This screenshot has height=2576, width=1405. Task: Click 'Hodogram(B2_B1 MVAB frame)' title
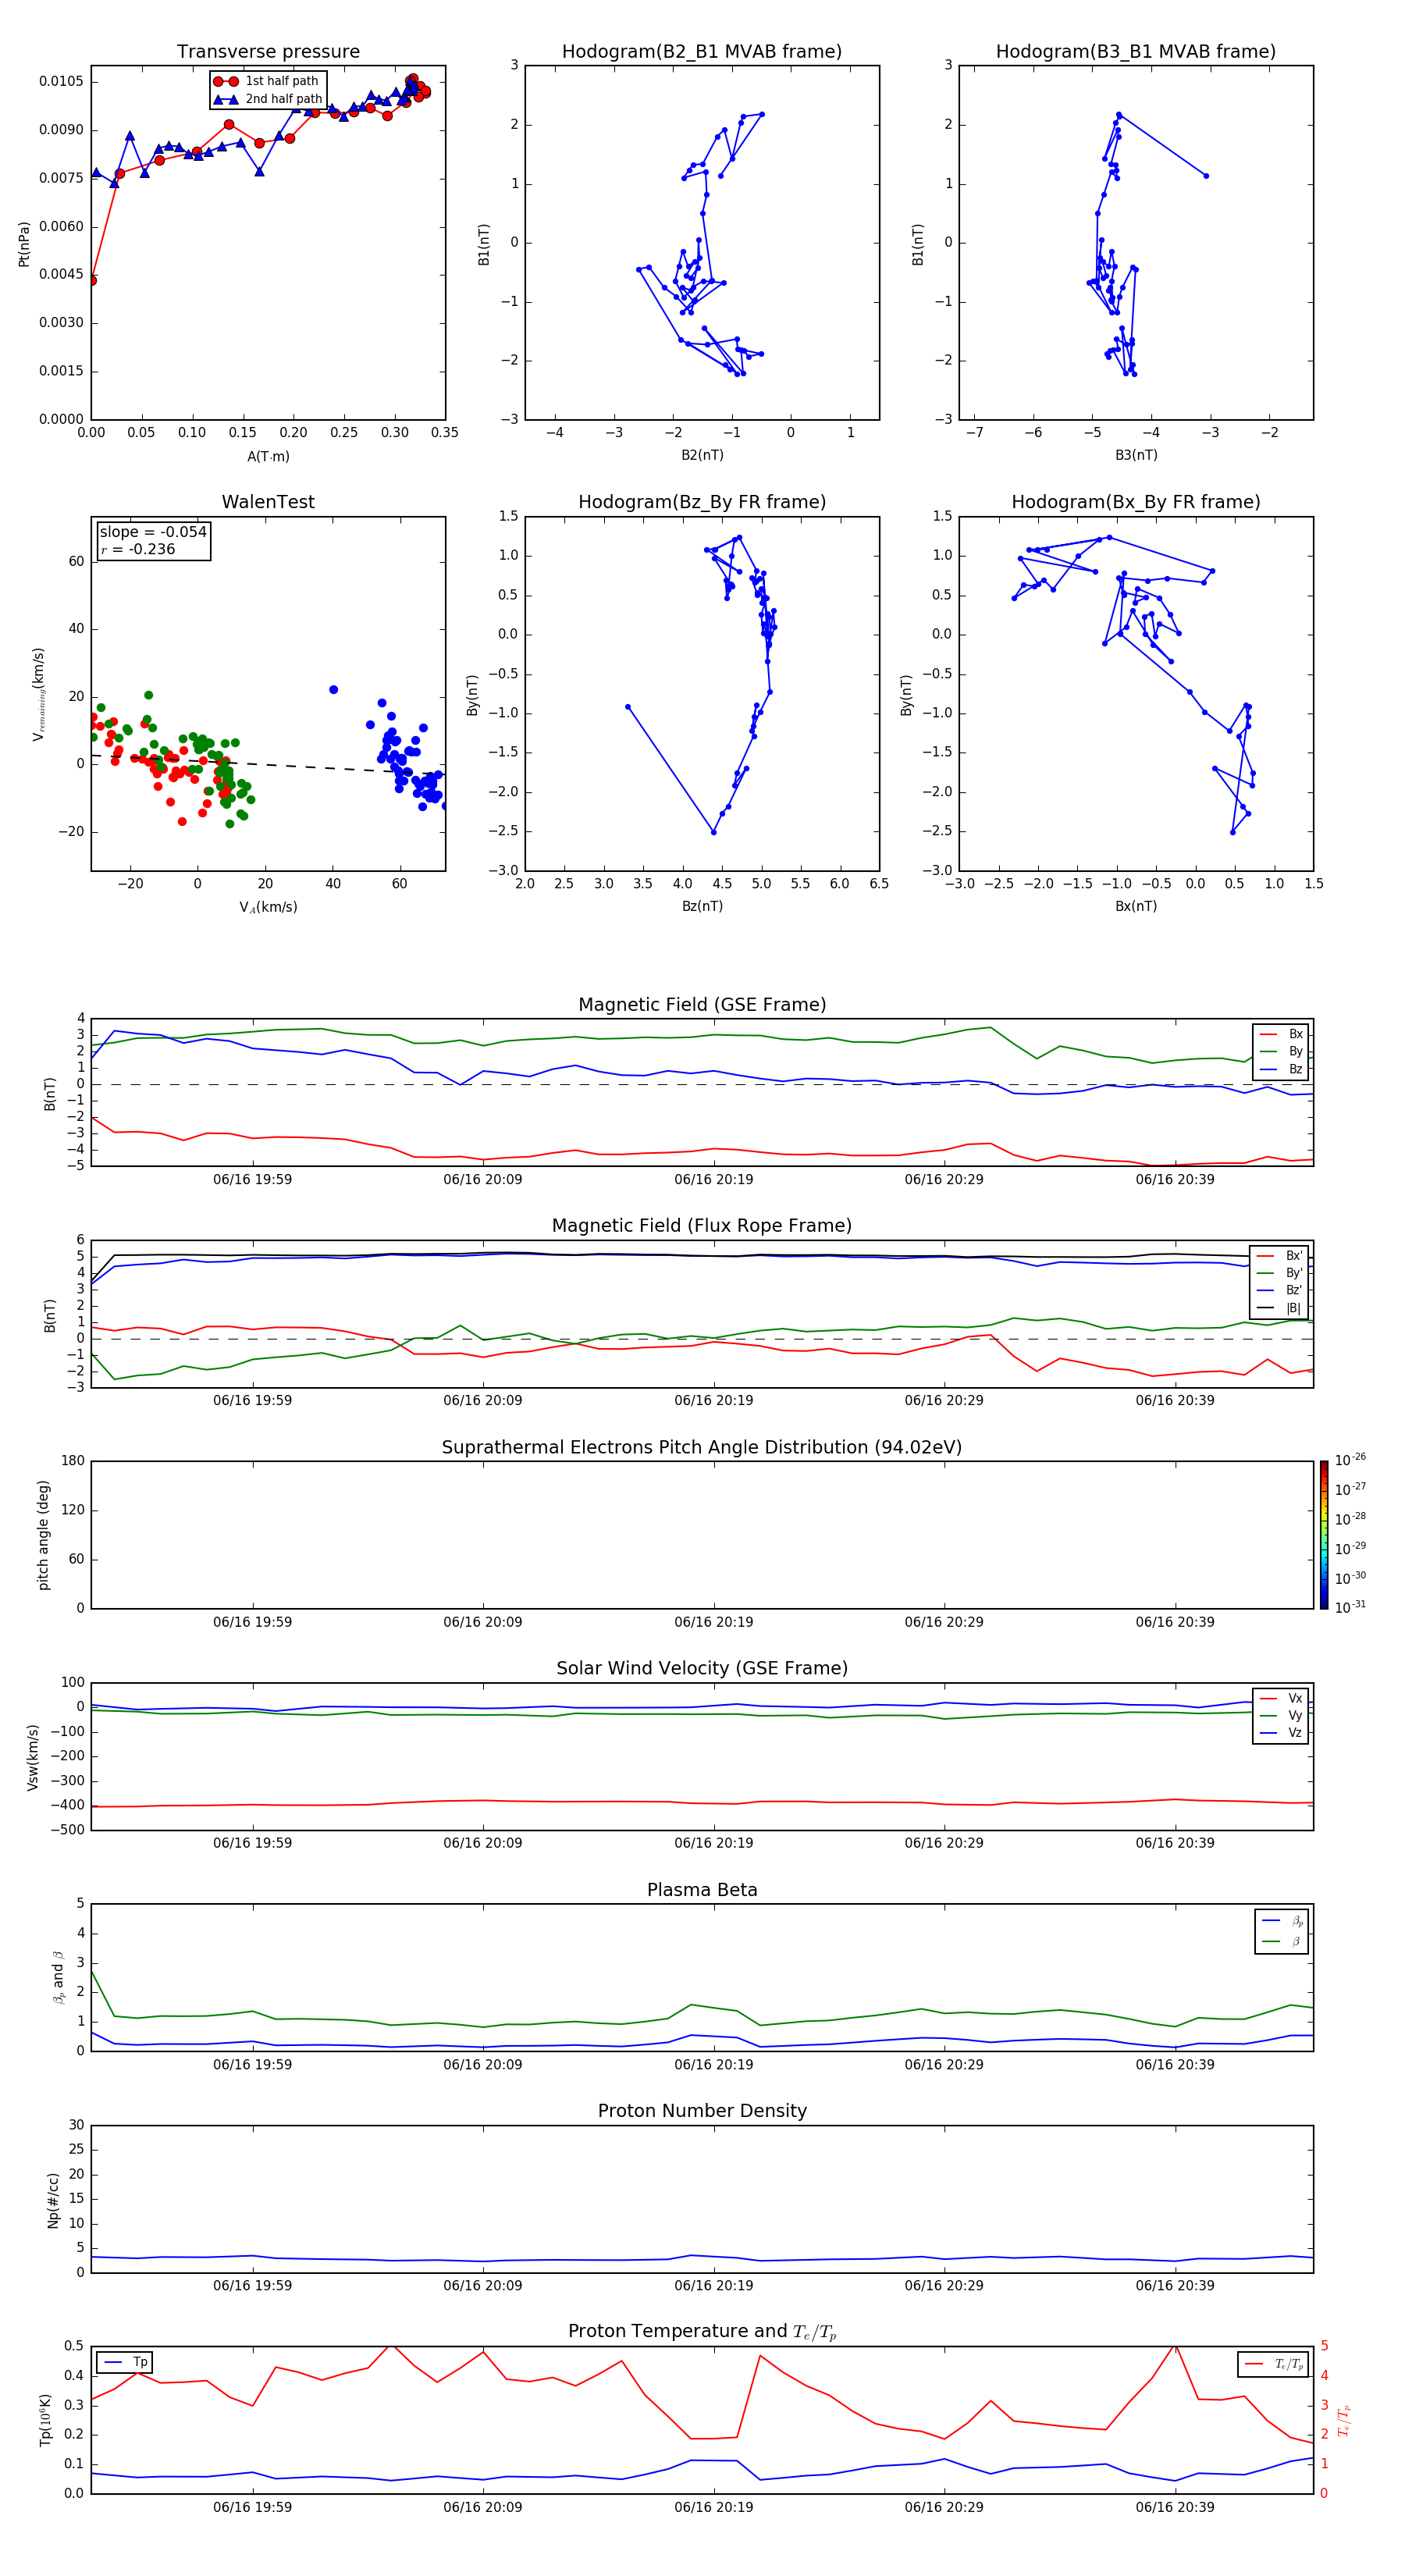coord(702,52)
